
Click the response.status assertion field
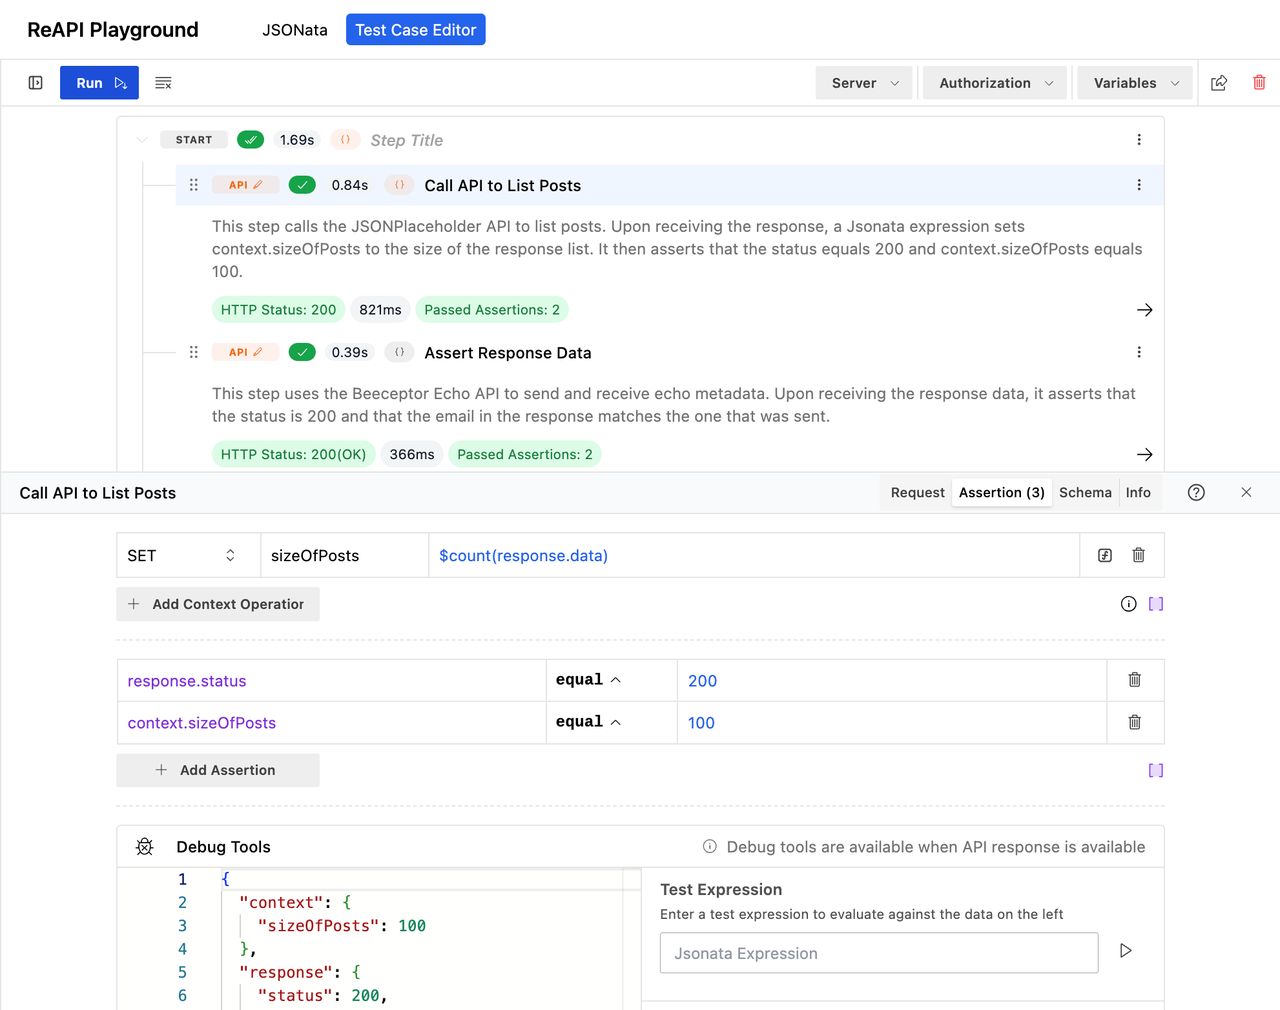point(331,681)
